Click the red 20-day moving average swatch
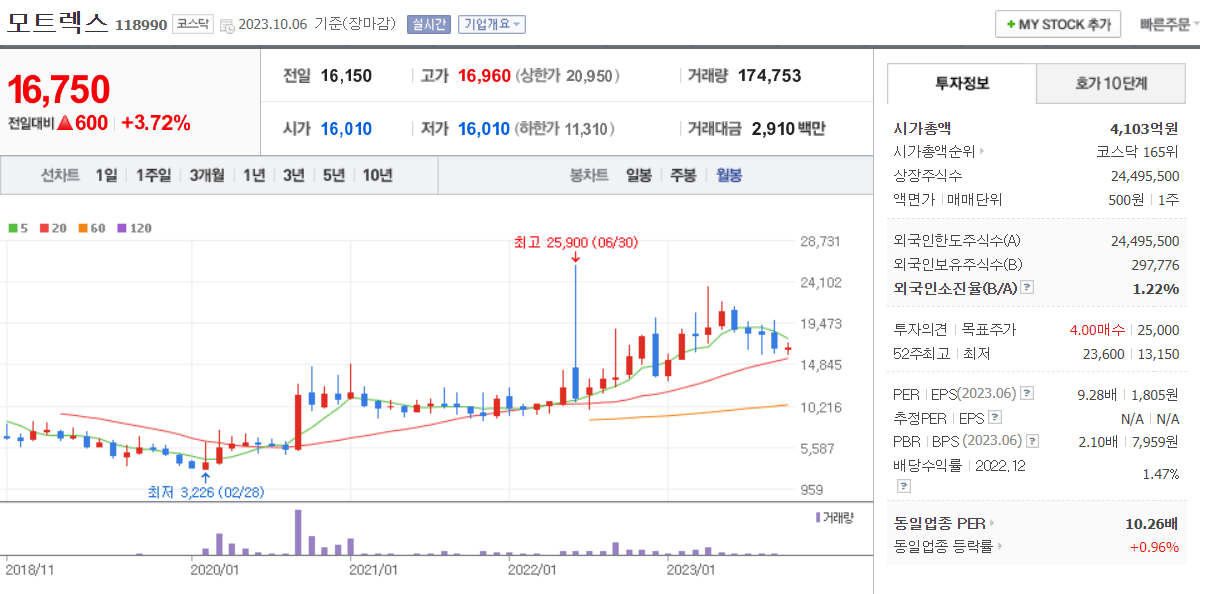 click(44, 228)
